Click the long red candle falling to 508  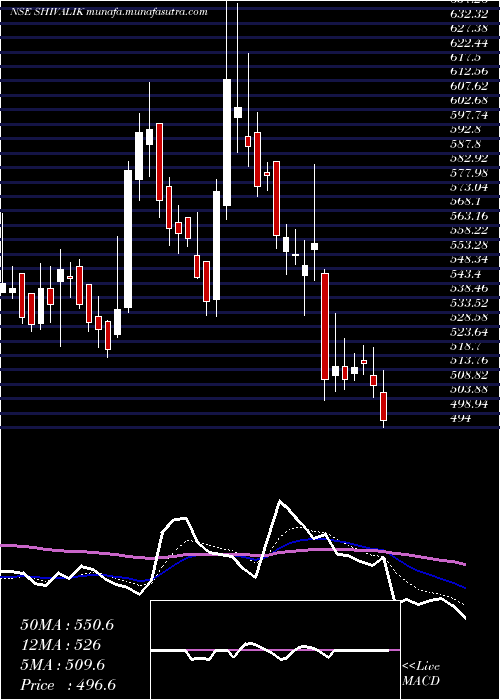coord(325,326)
